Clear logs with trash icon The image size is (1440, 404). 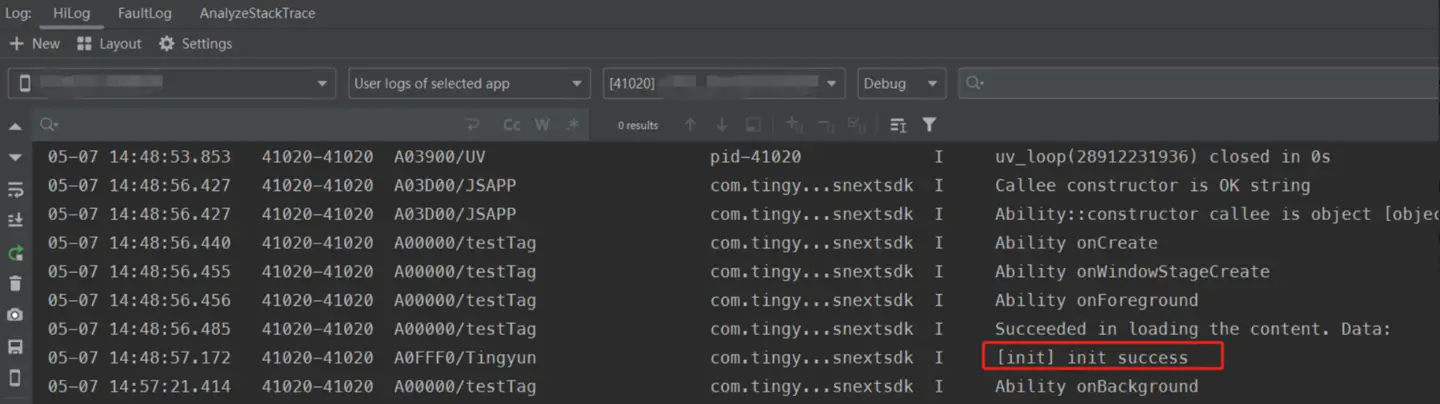tap(15, 284)
